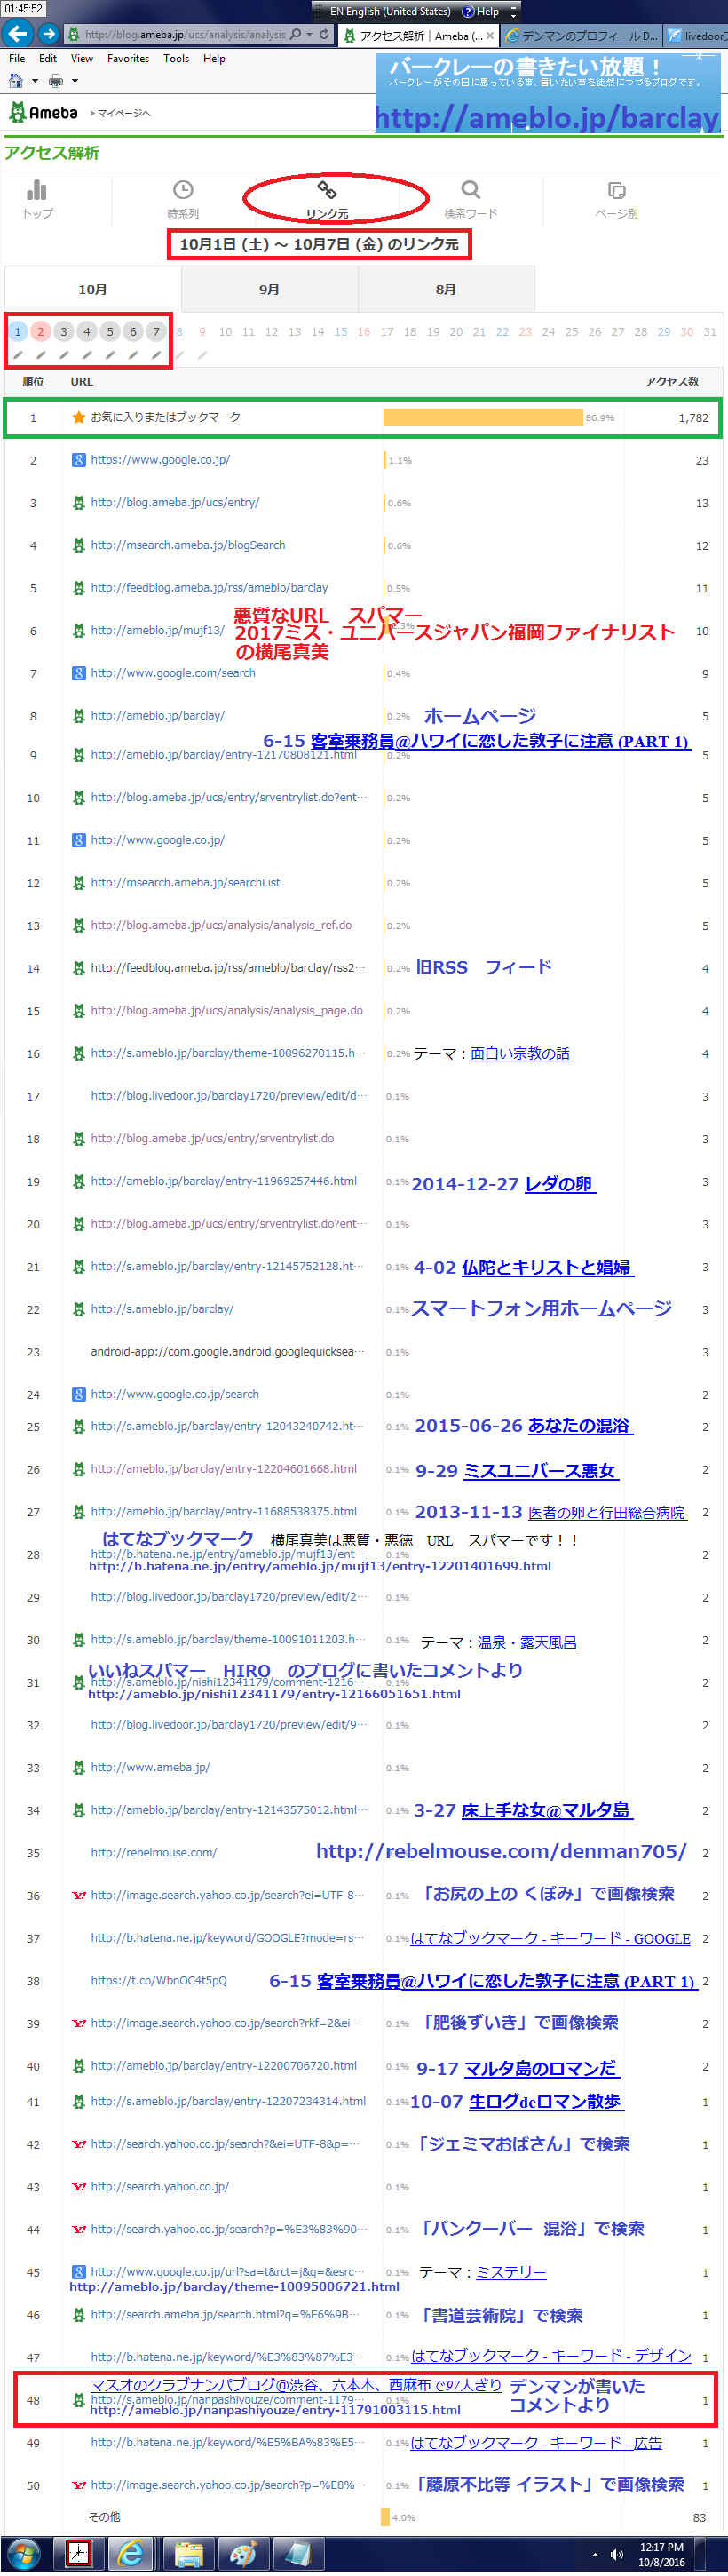Open the ページ別 pages icon
This screenshot has width=728, height=2576.
click(x=616, y=190)
